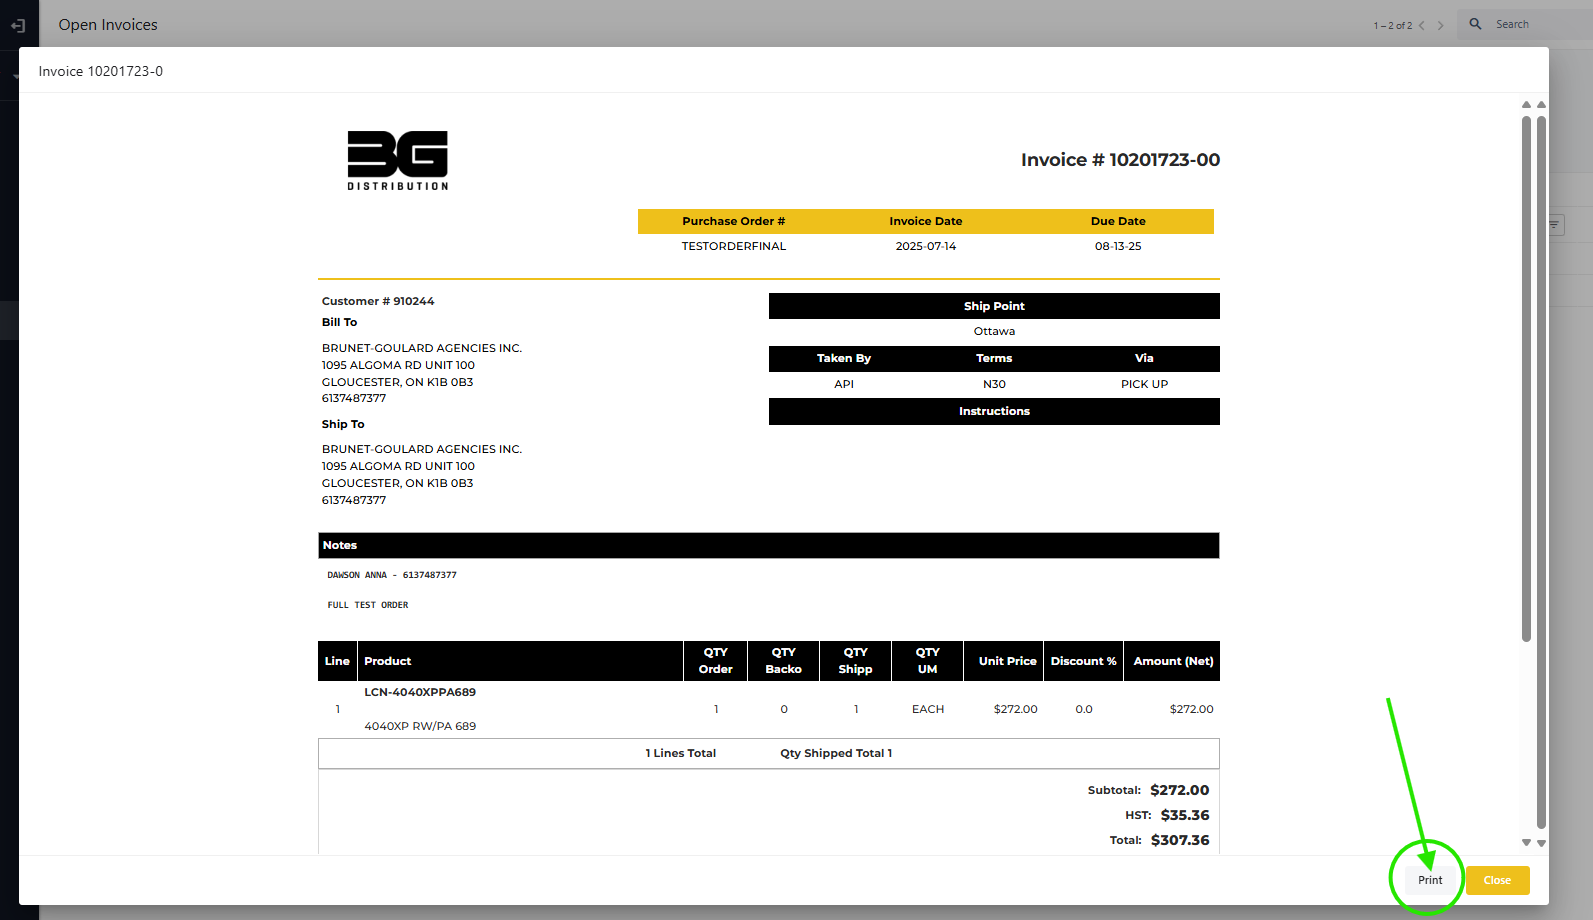Click '1 Lines Total' text
Screen dimensions: 1593x920
point(681,753)
